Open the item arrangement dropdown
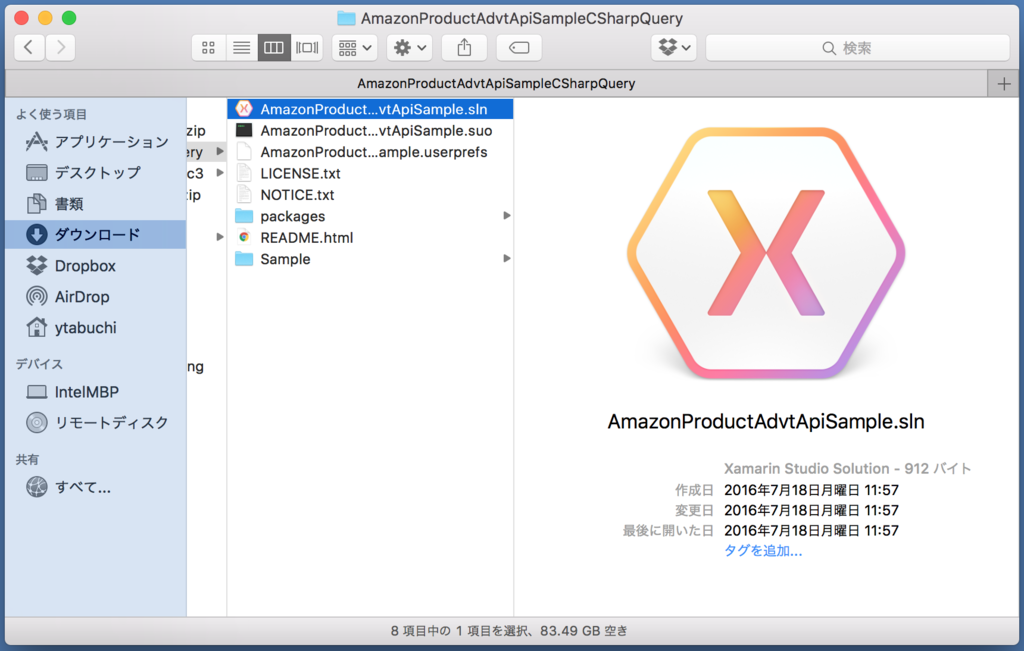 point(355,48)
